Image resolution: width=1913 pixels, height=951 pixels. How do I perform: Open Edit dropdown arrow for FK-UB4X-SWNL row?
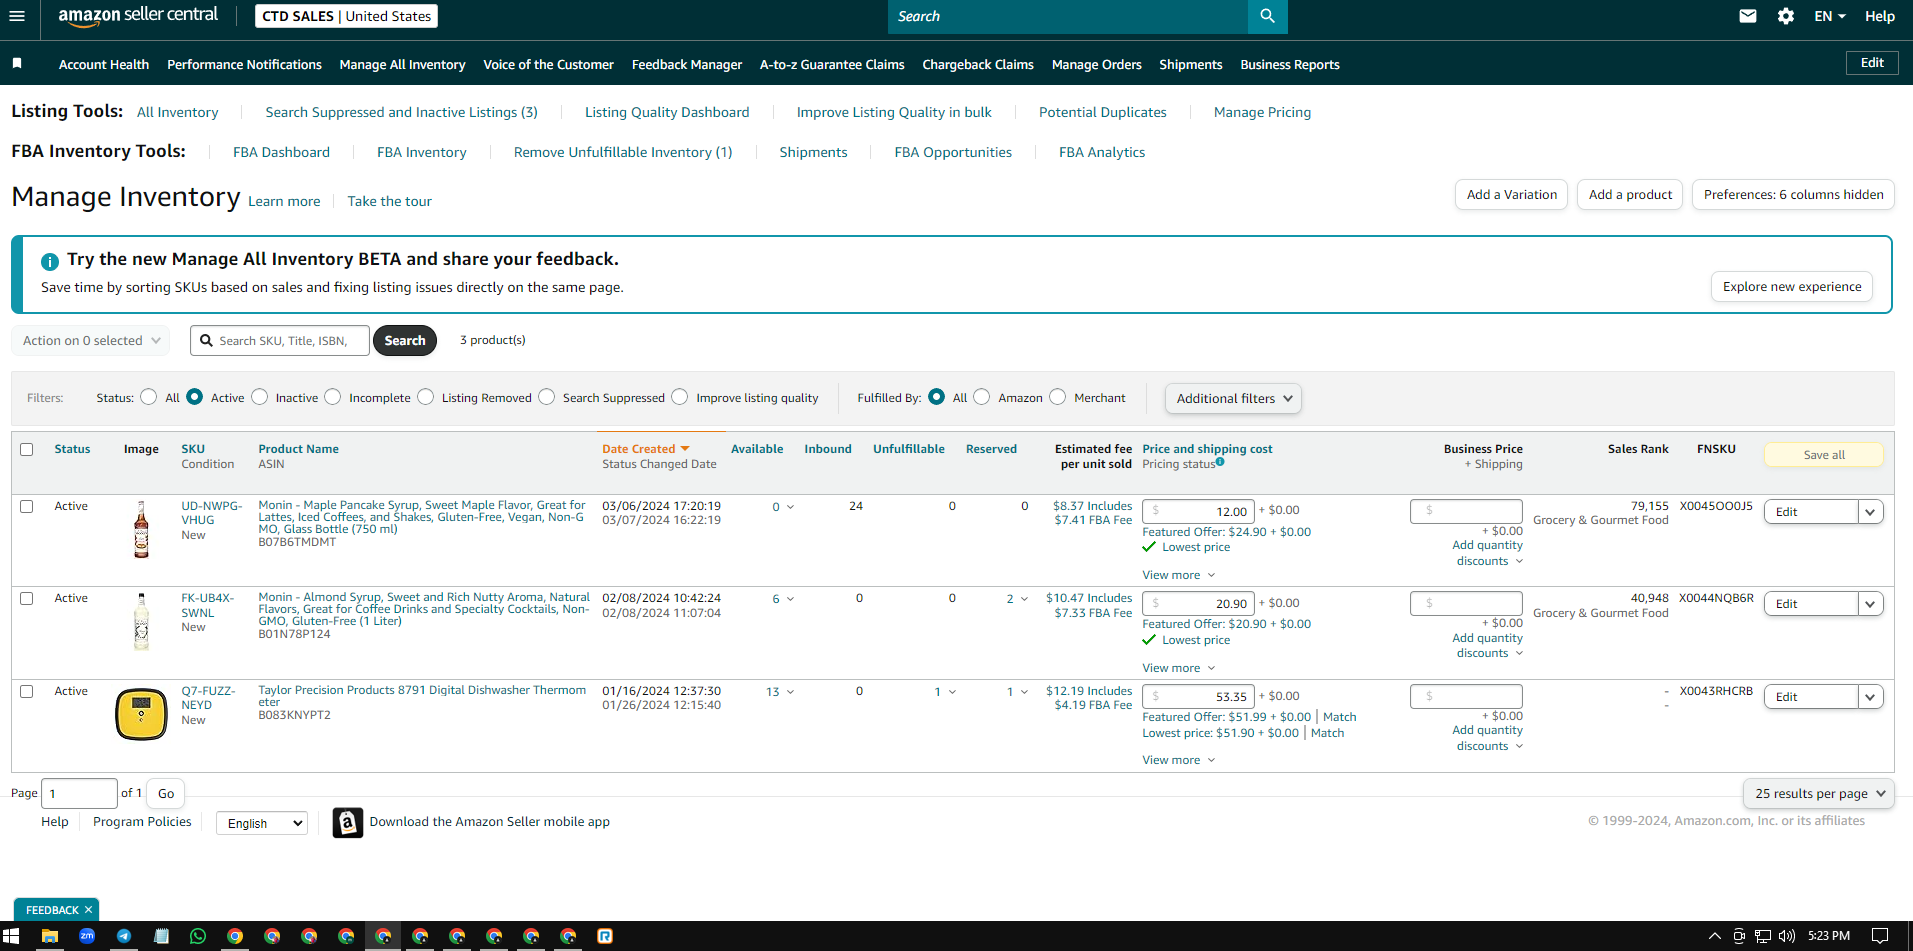1870,603
